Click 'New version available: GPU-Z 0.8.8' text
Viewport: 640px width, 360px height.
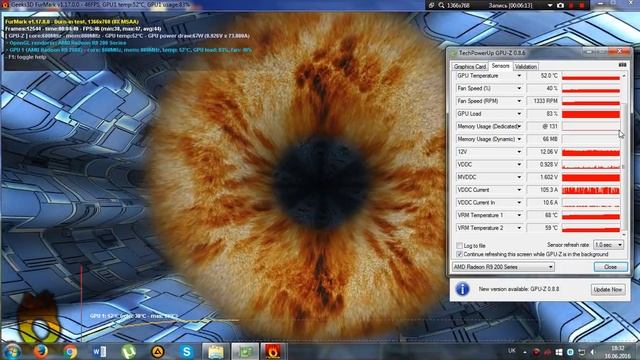[x=519, y=289]
